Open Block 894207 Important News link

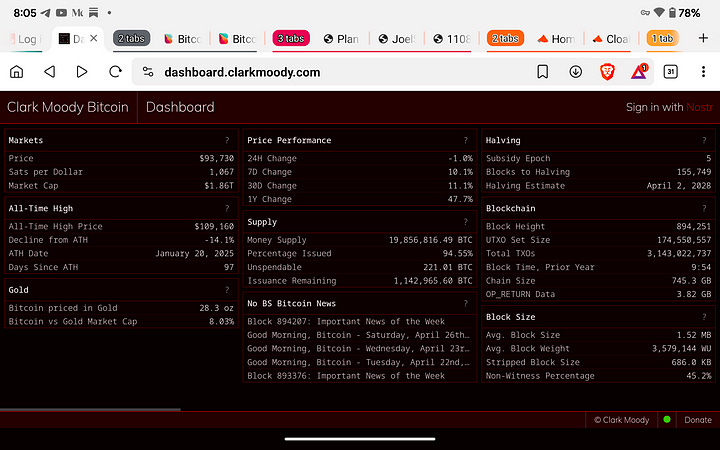pyautogui.click(x=346, y=321)
